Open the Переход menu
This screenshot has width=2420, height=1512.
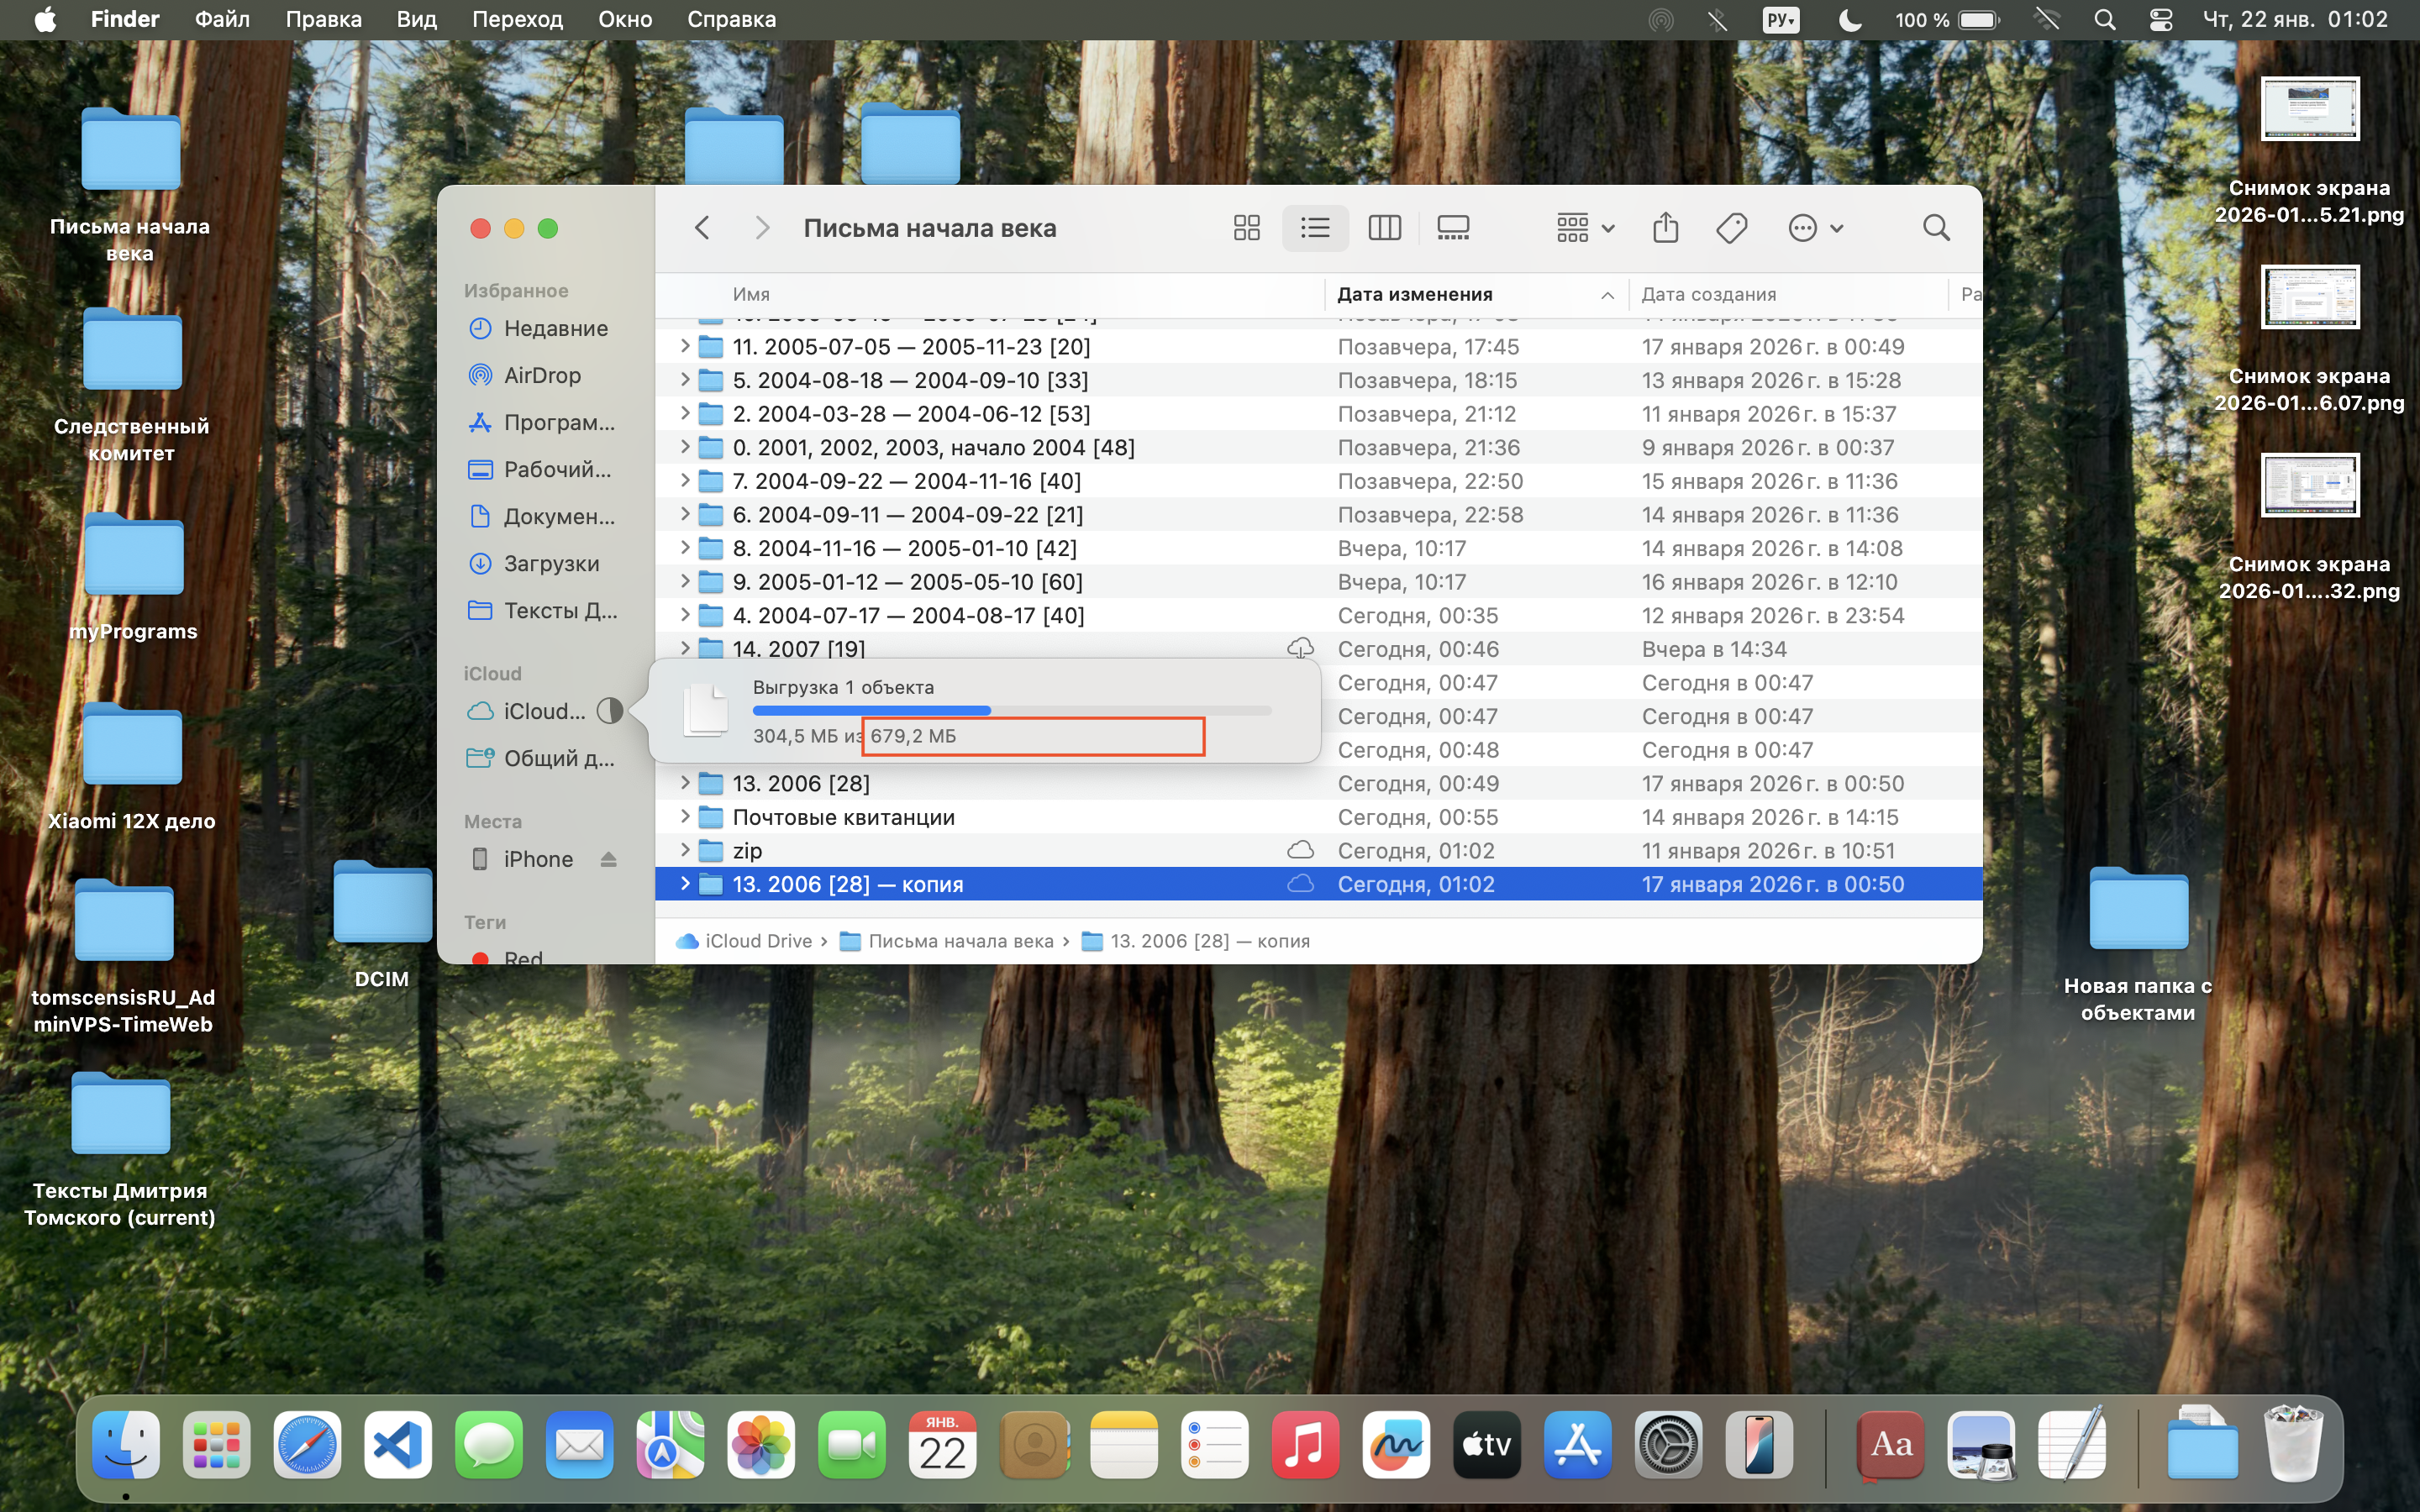pyautogui.click(x=517, y=20)
